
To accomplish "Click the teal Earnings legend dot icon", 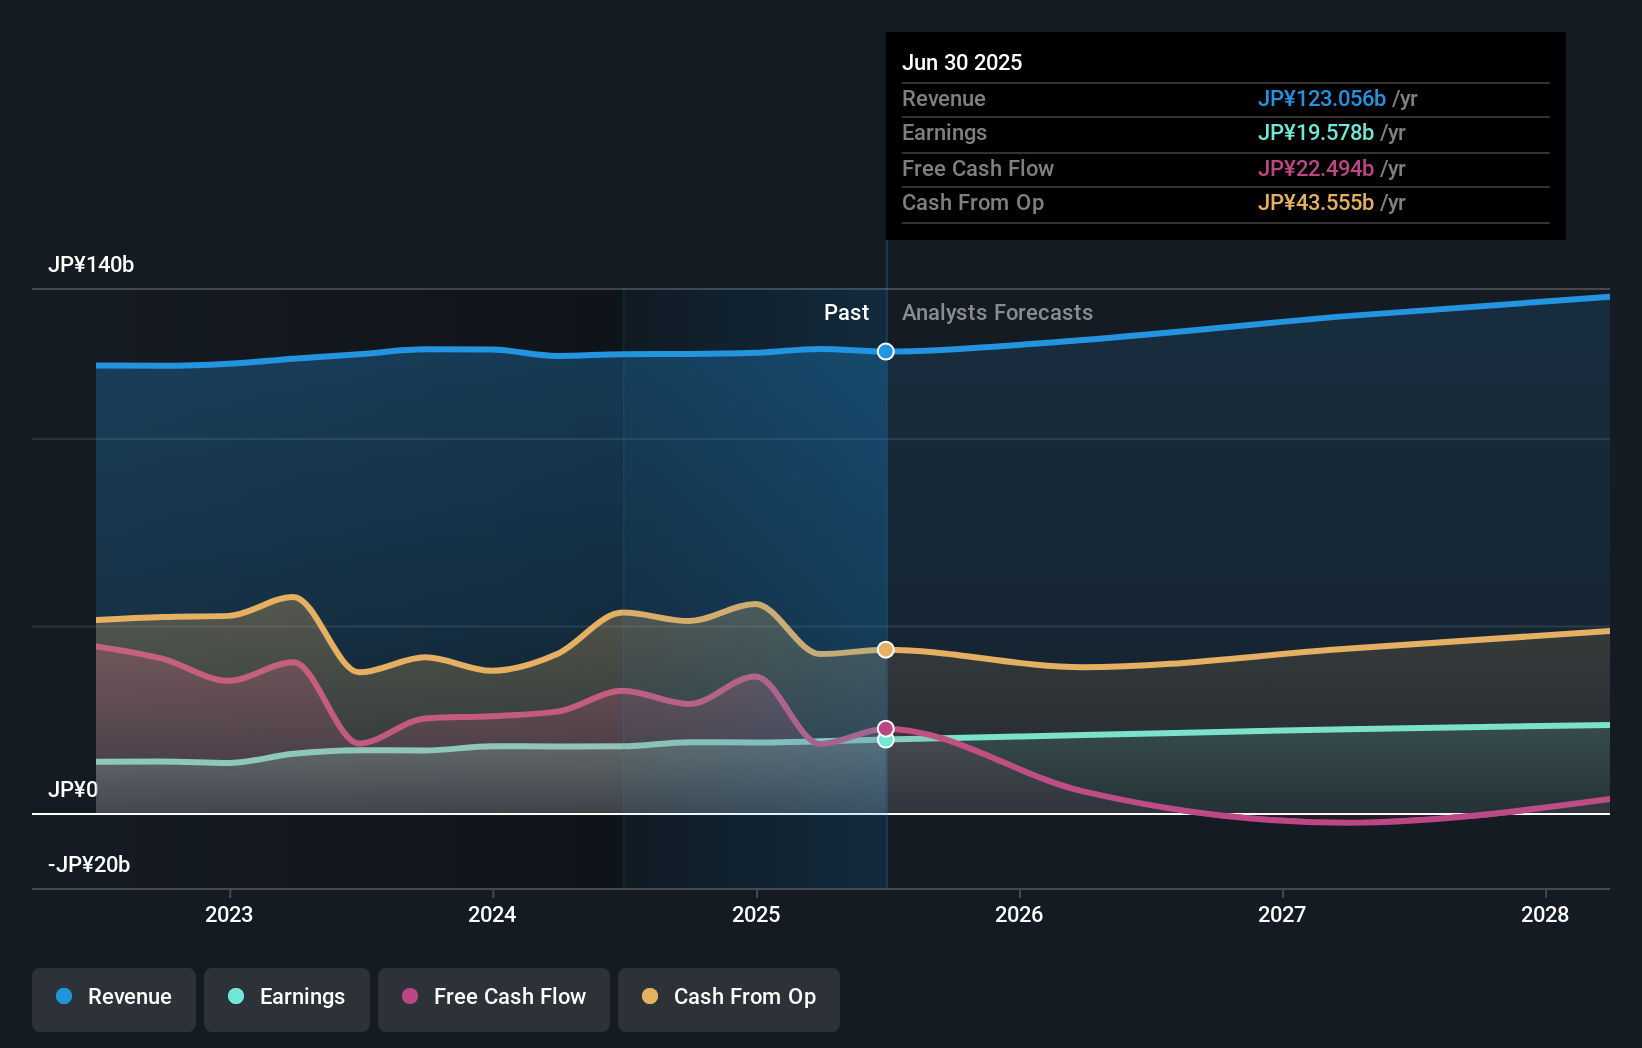I will pyautogui.click(x=235, y=997).
